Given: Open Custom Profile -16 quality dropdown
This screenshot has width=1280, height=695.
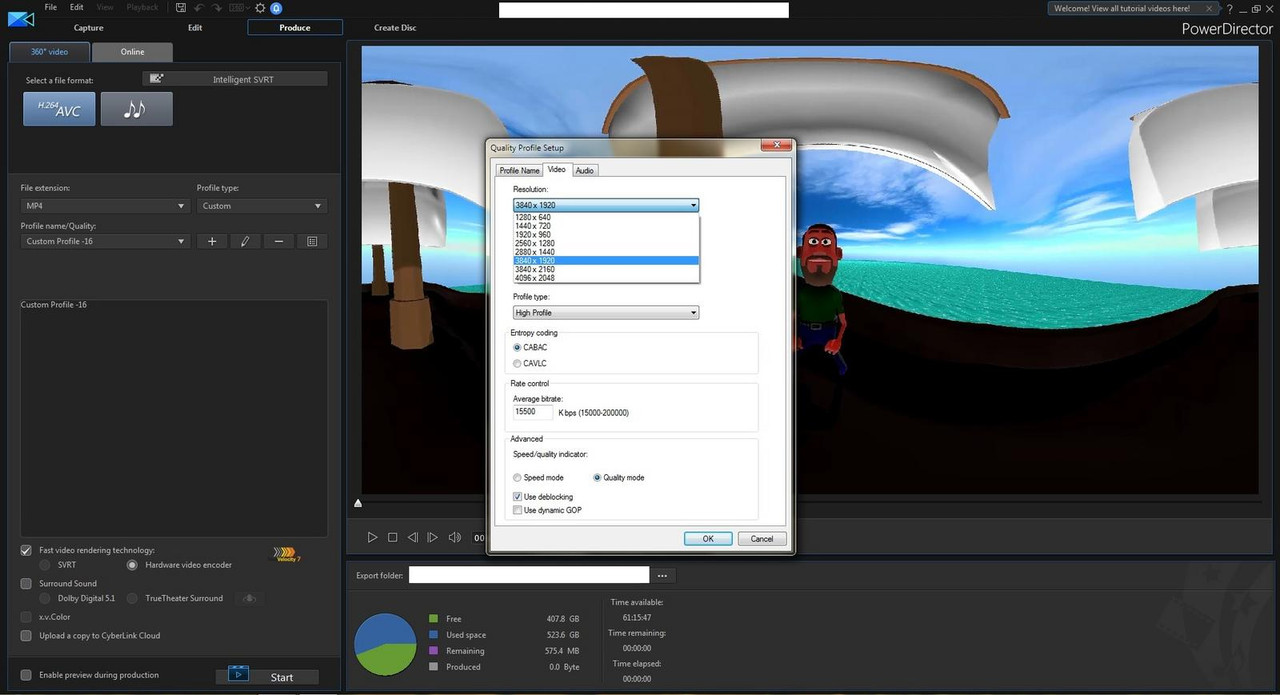Looking at the screenshot, I should 104,241.
